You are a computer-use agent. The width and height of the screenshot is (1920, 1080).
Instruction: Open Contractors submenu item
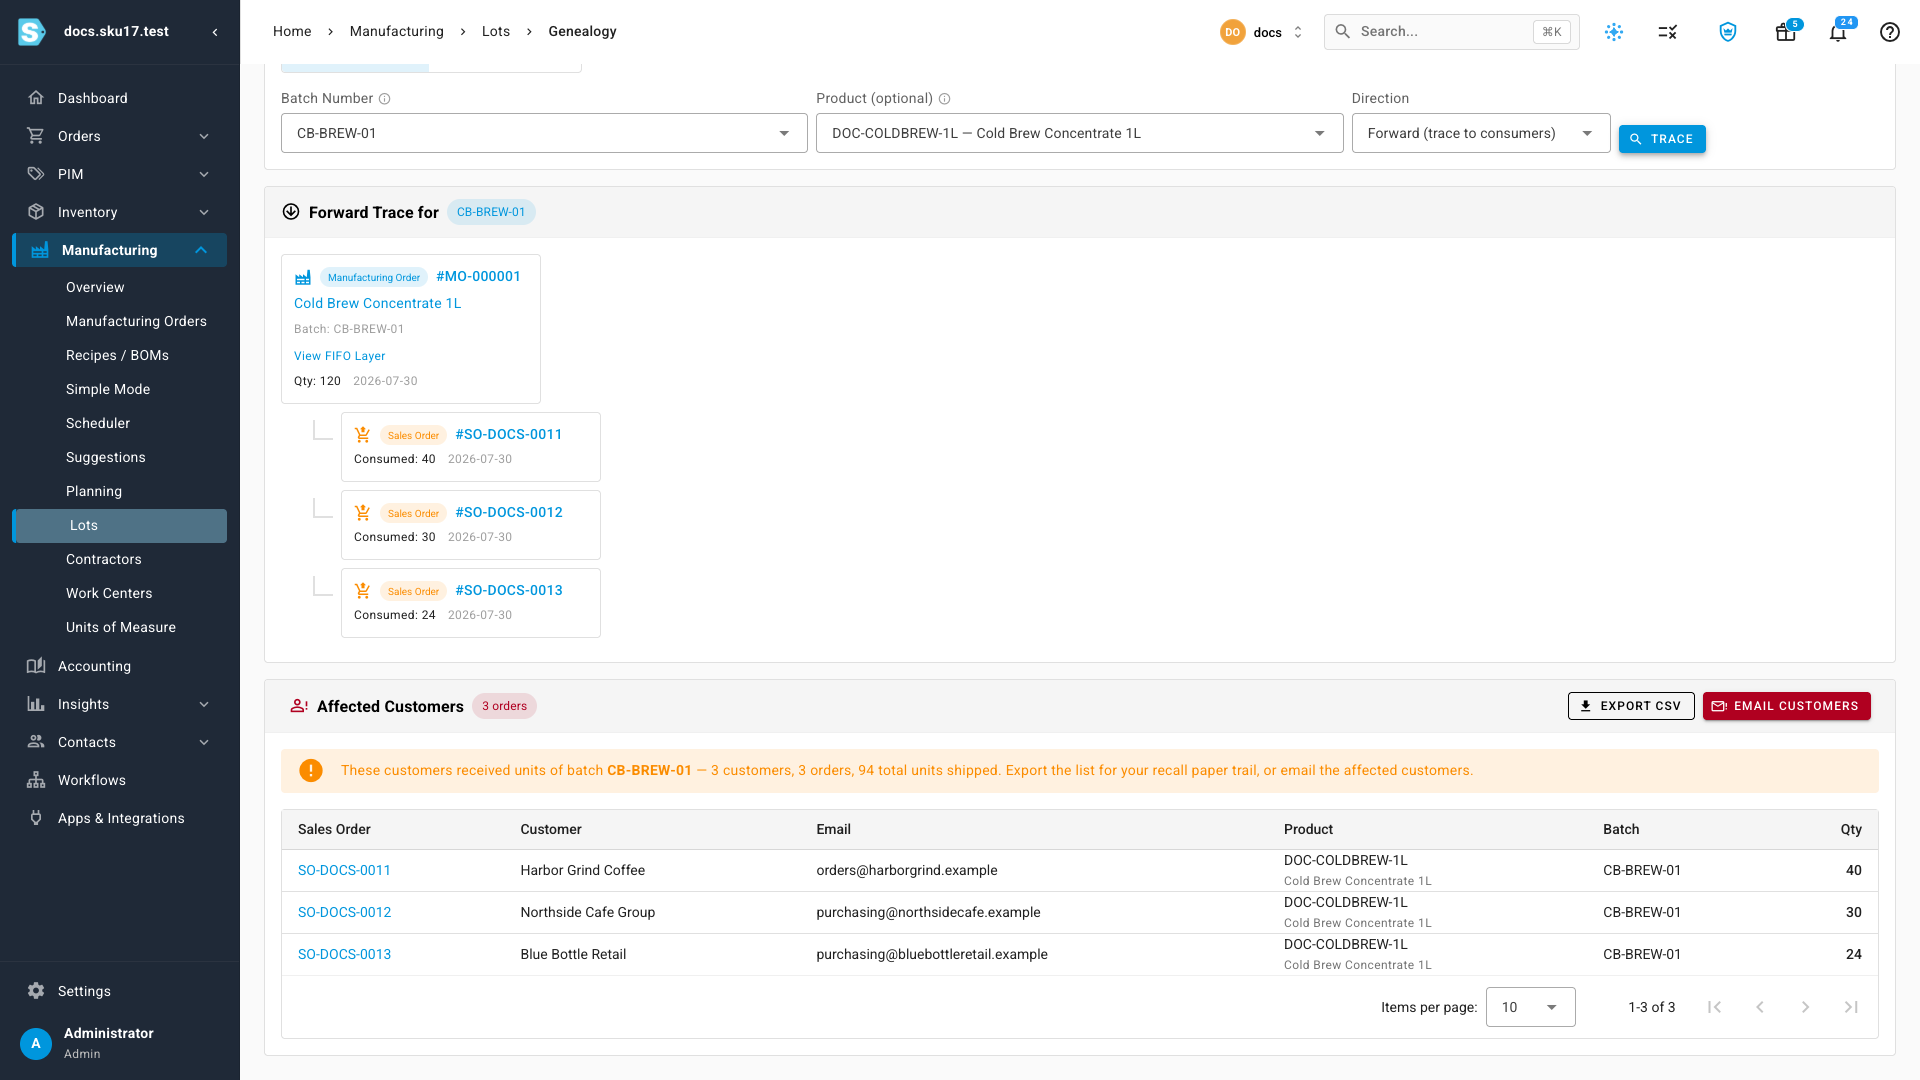(104, 559)
